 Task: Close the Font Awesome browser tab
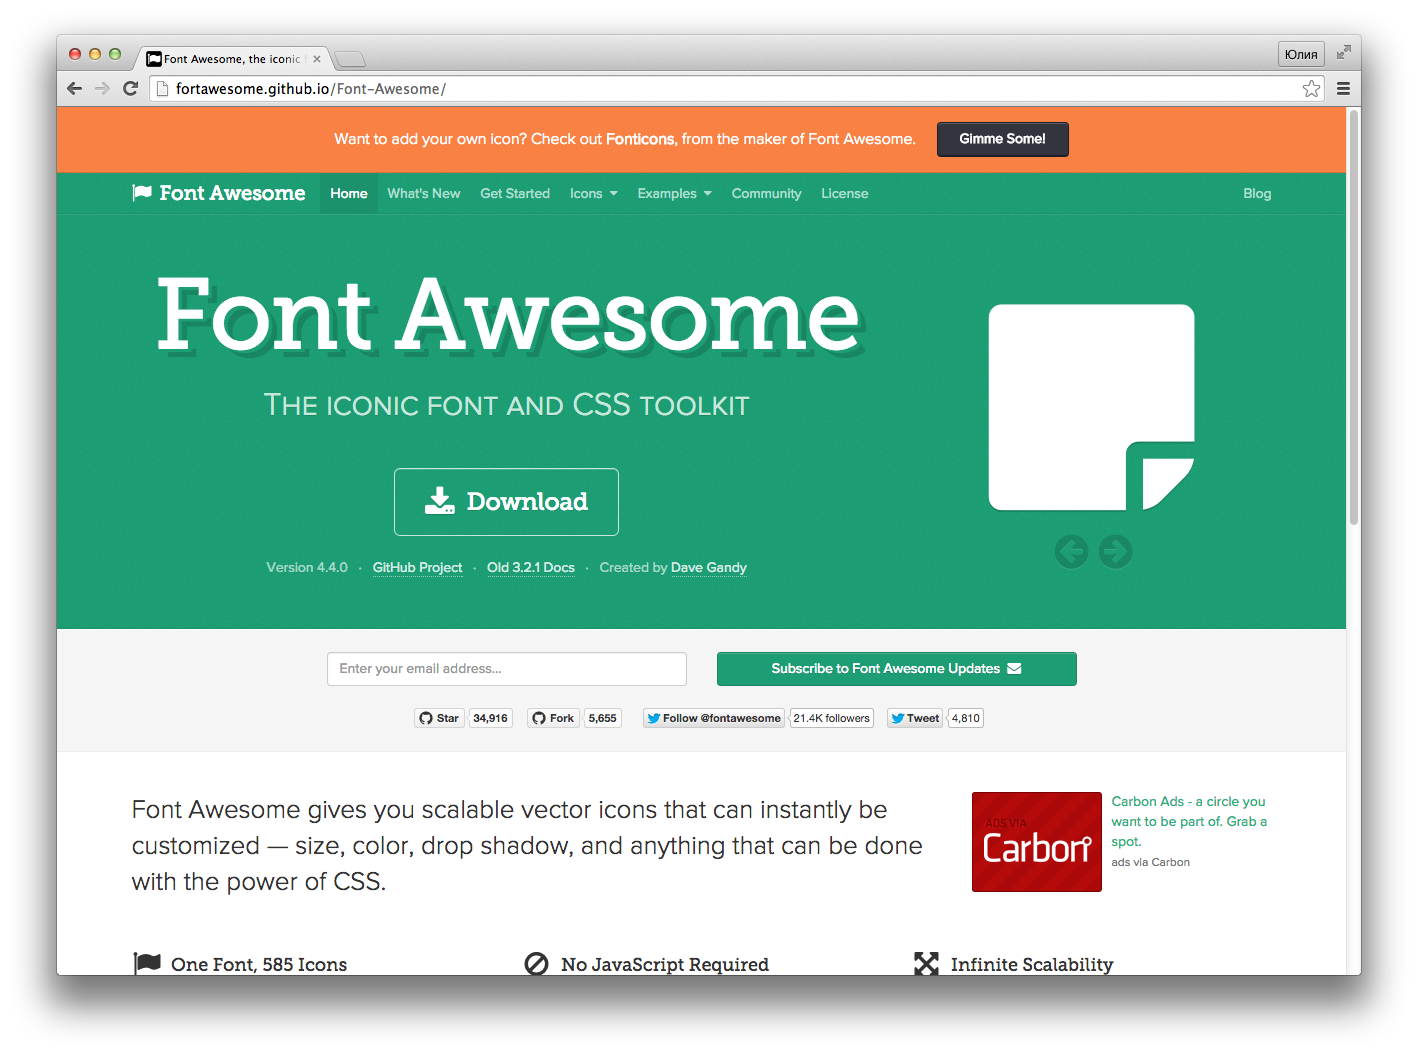(317, 59)
